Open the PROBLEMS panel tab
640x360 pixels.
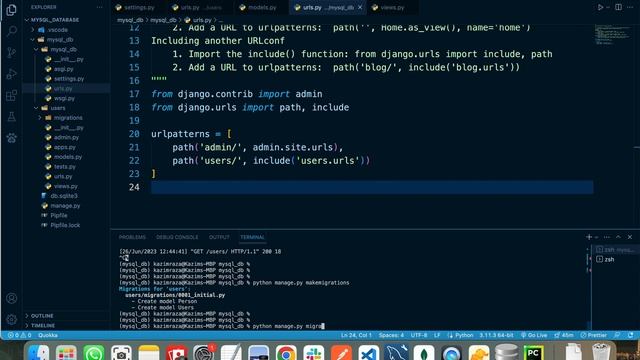(132, 237)
